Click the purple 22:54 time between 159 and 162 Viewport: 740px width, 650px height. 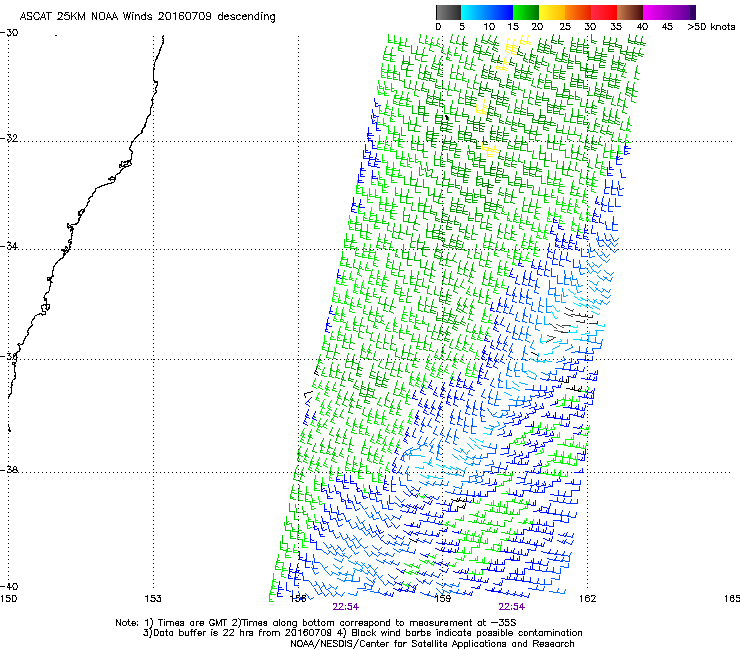tap(512, 607)
